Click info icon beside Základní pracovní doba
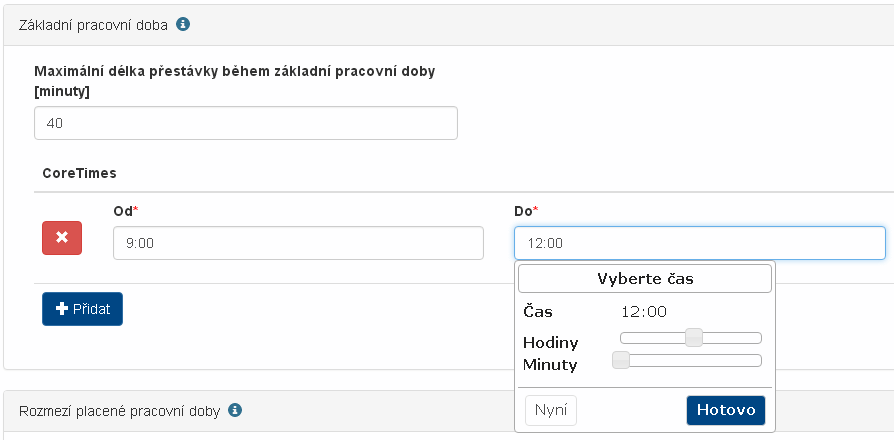Screen dimensions: 894x440 [183, 23]
